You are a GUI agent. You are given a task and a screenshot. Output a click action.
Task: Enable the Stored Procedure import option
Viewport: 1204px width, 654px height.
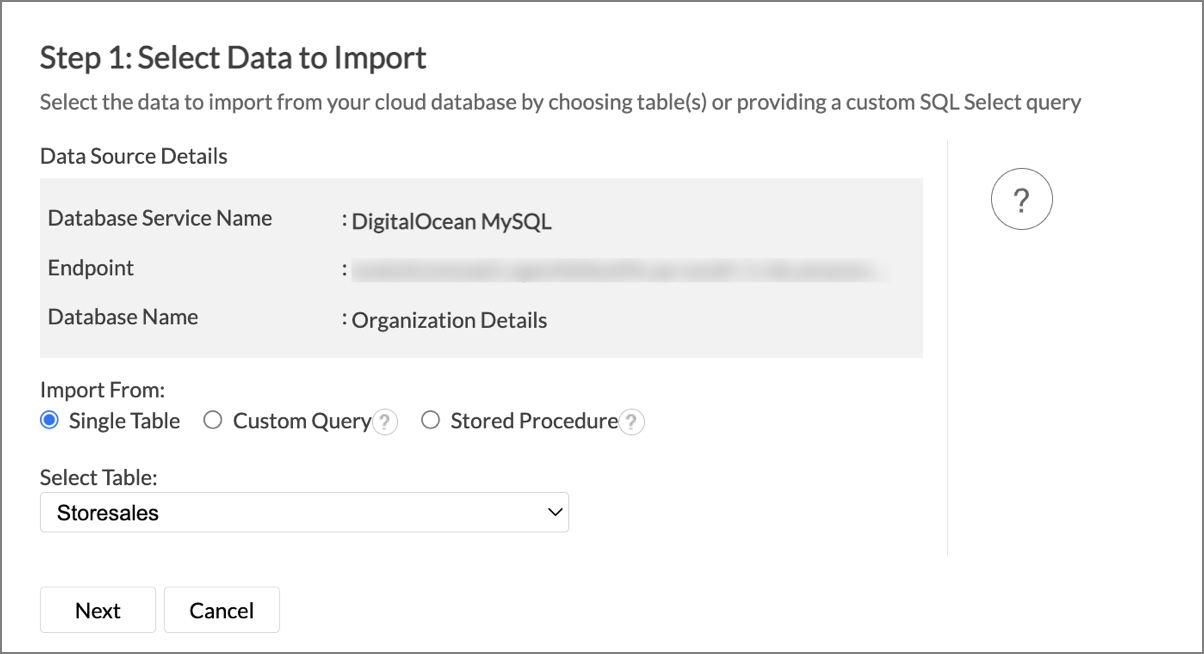click(x=431, y=421)
